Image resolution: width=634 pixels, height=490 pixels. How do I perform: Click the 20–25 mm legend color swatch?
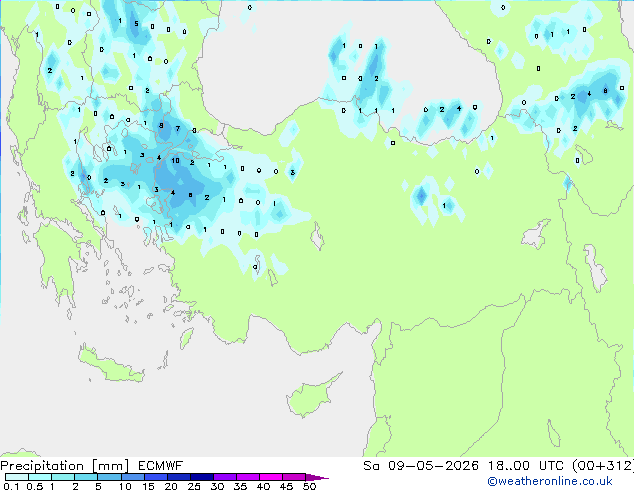point(178,477)
